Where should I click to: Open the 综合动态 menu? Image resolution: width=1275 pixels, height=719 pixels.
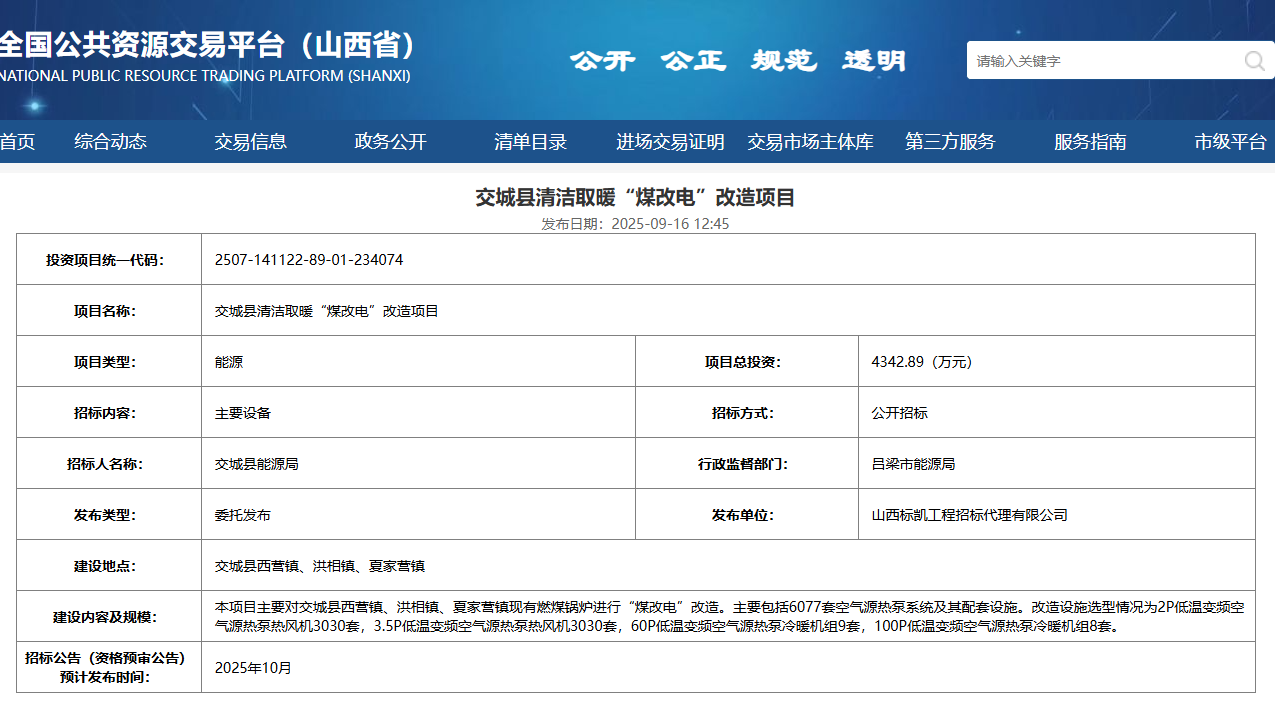coord(110,142)
